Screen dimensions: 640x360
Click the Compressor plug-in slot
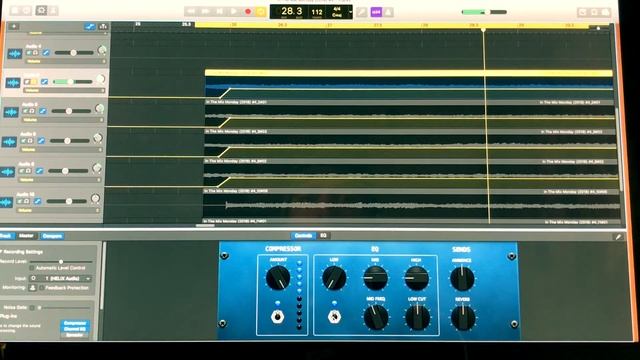[75, 323]
